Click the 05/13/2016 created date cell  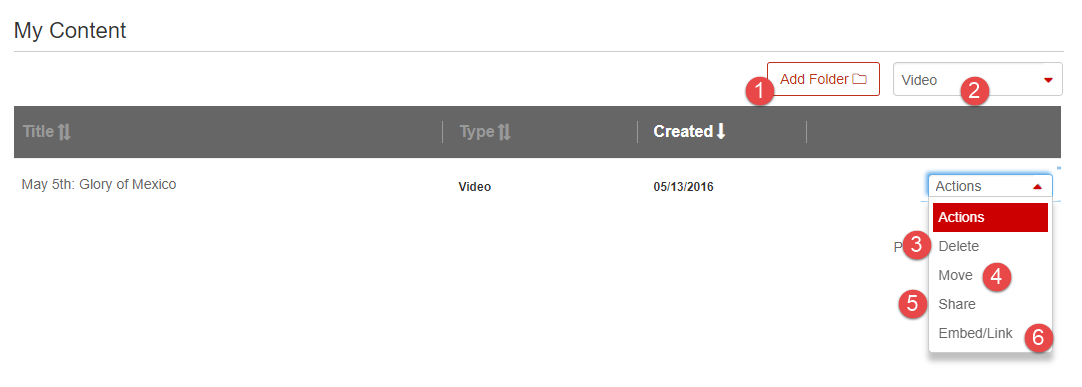pyautogui.click(x=683, y=186)
